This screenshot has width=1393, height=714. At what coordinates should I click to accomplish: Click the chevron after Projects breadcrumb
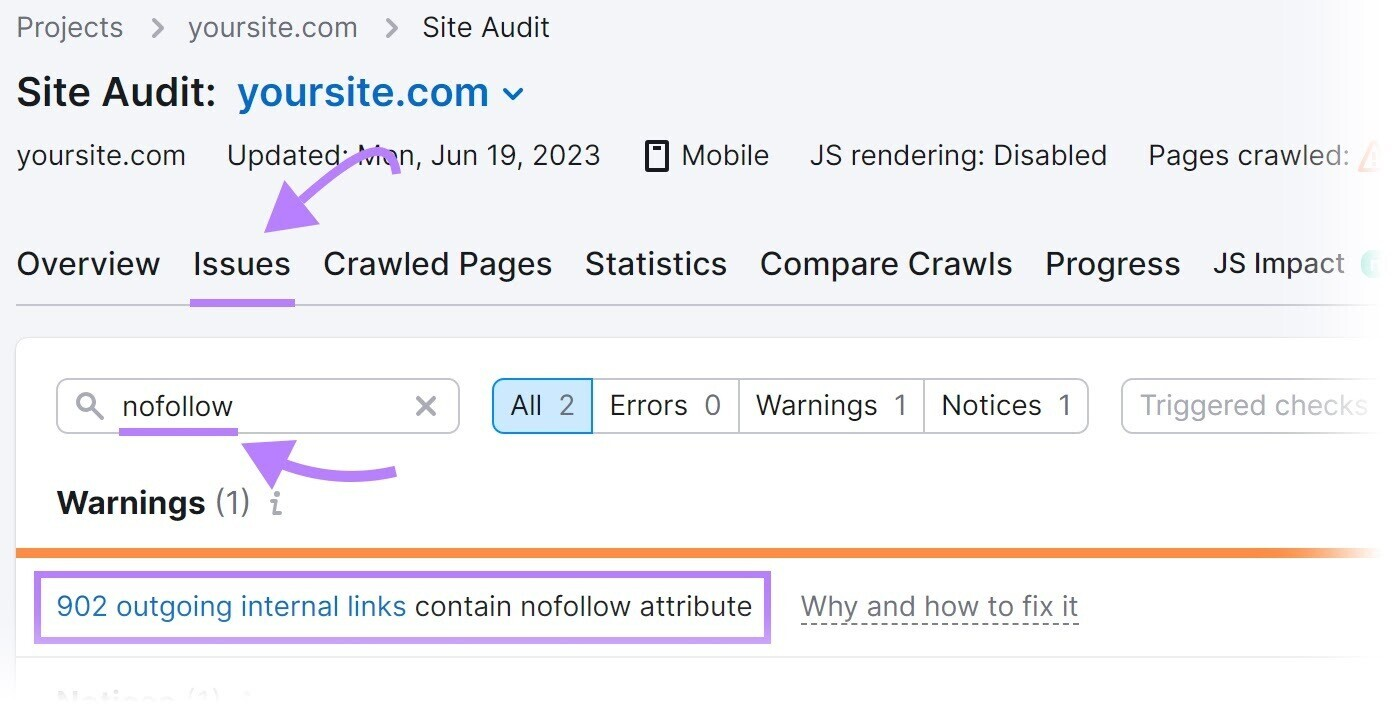click(156, 28)
